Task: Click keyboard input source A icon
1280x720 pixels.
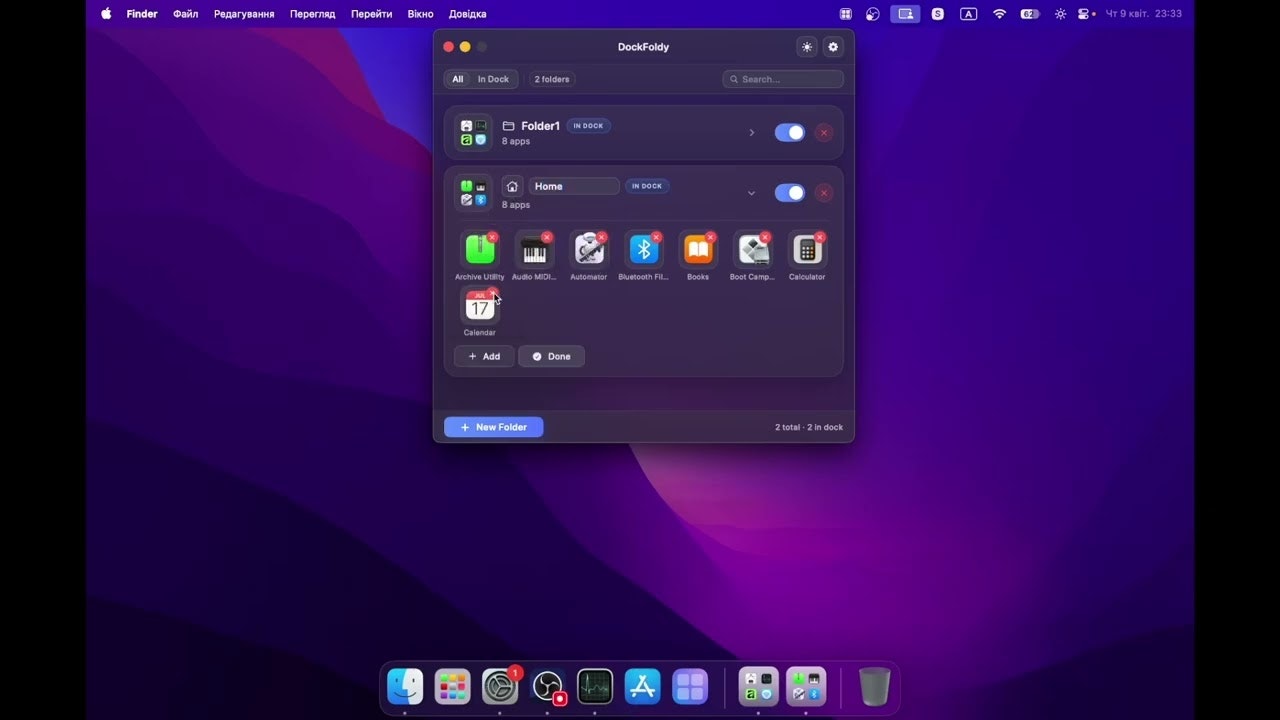Action: pos(968,14)
